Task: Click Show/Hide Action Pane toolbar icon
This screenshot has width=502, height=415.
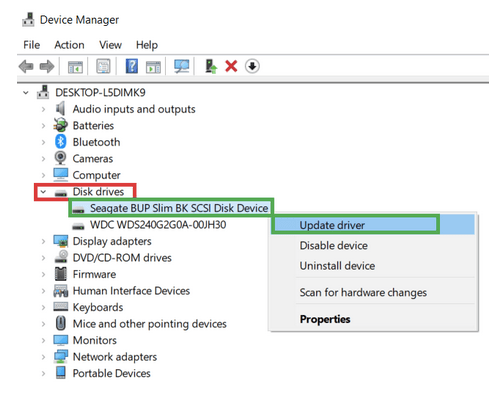Action: tap(153, 67)
